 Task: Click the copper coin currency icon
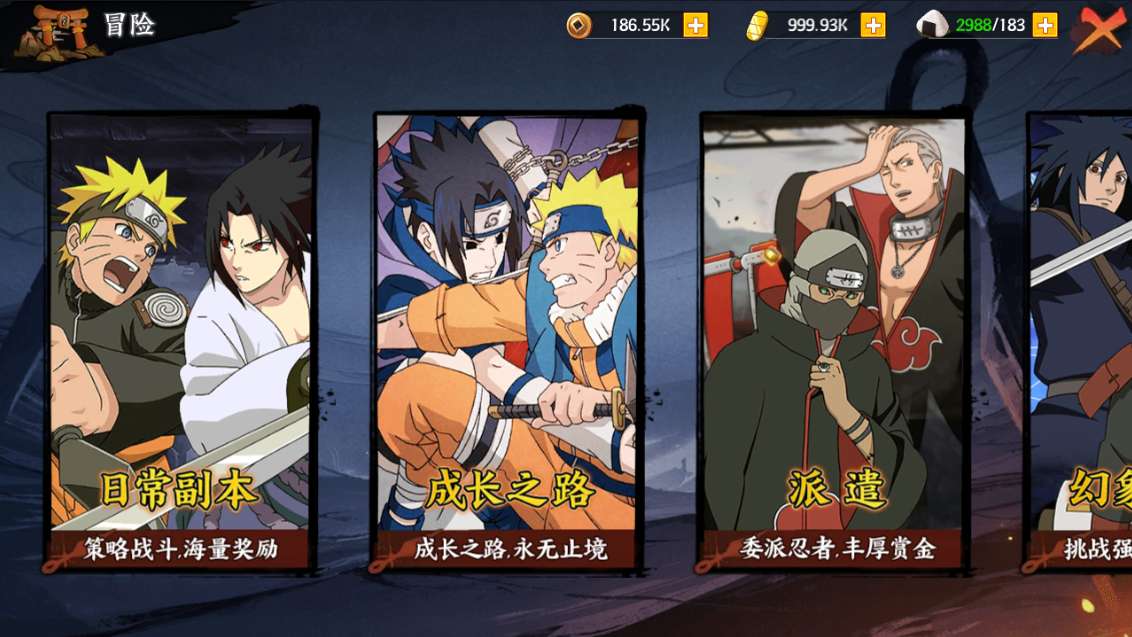coord(578,25)
